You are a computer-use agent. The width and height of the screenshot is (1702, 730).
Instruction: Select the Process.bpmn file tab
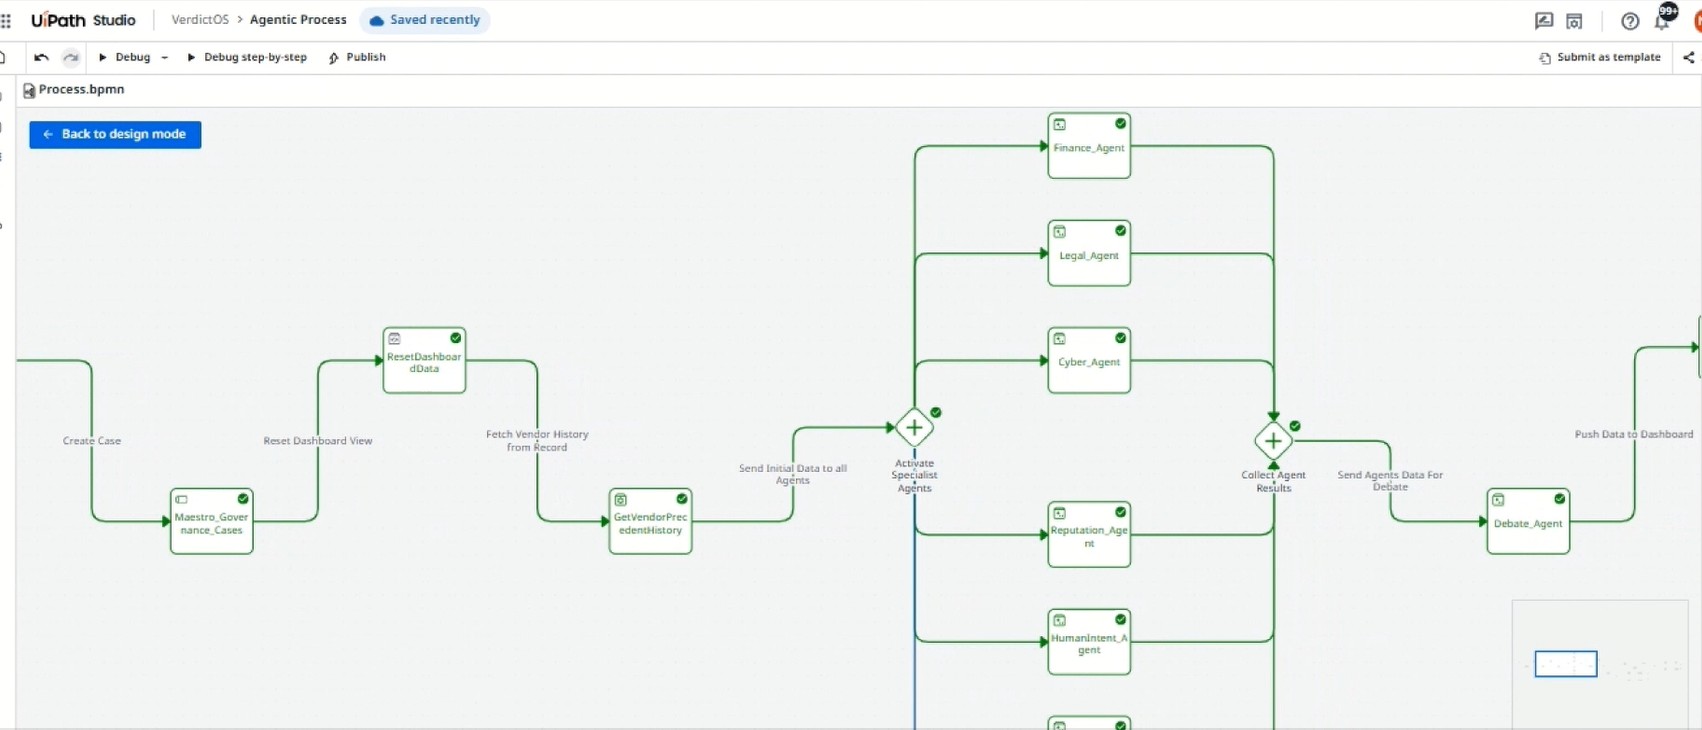[74, 89]
